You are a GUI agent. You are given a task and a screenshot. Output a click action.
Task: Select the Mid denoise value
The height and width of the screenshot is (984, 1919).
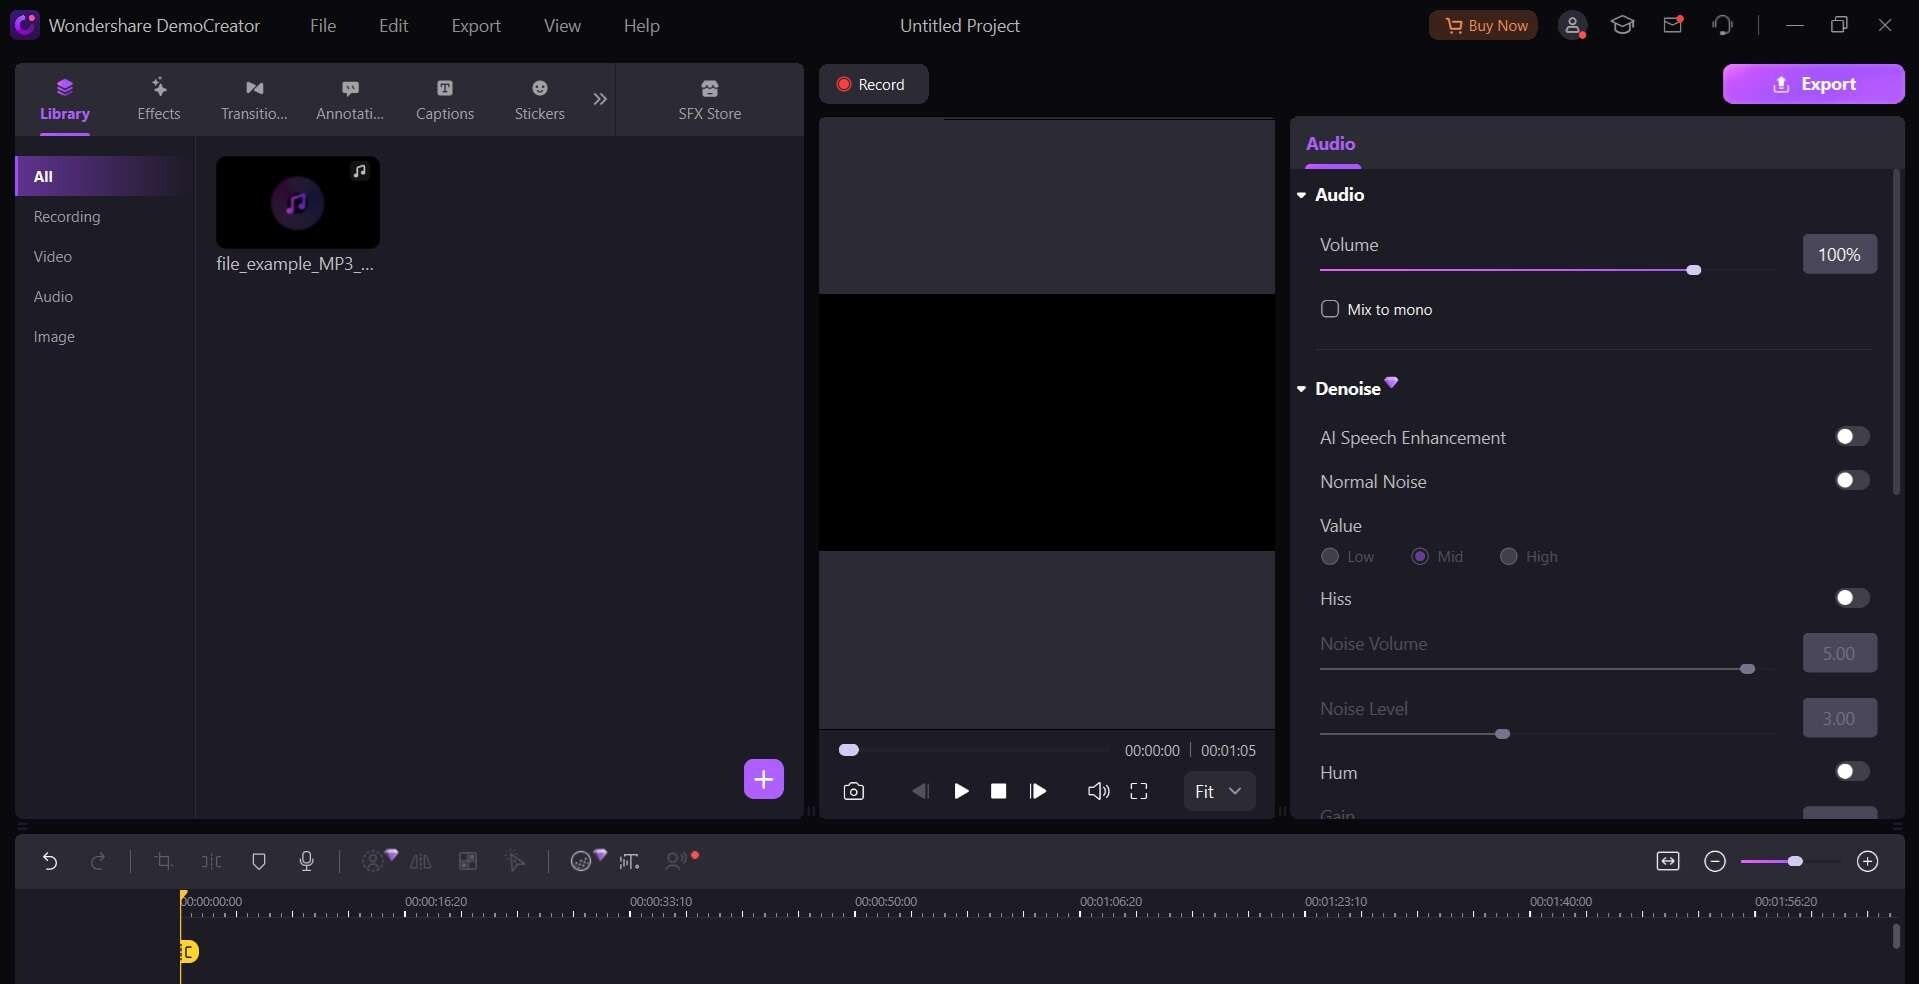click(1420, 557)
